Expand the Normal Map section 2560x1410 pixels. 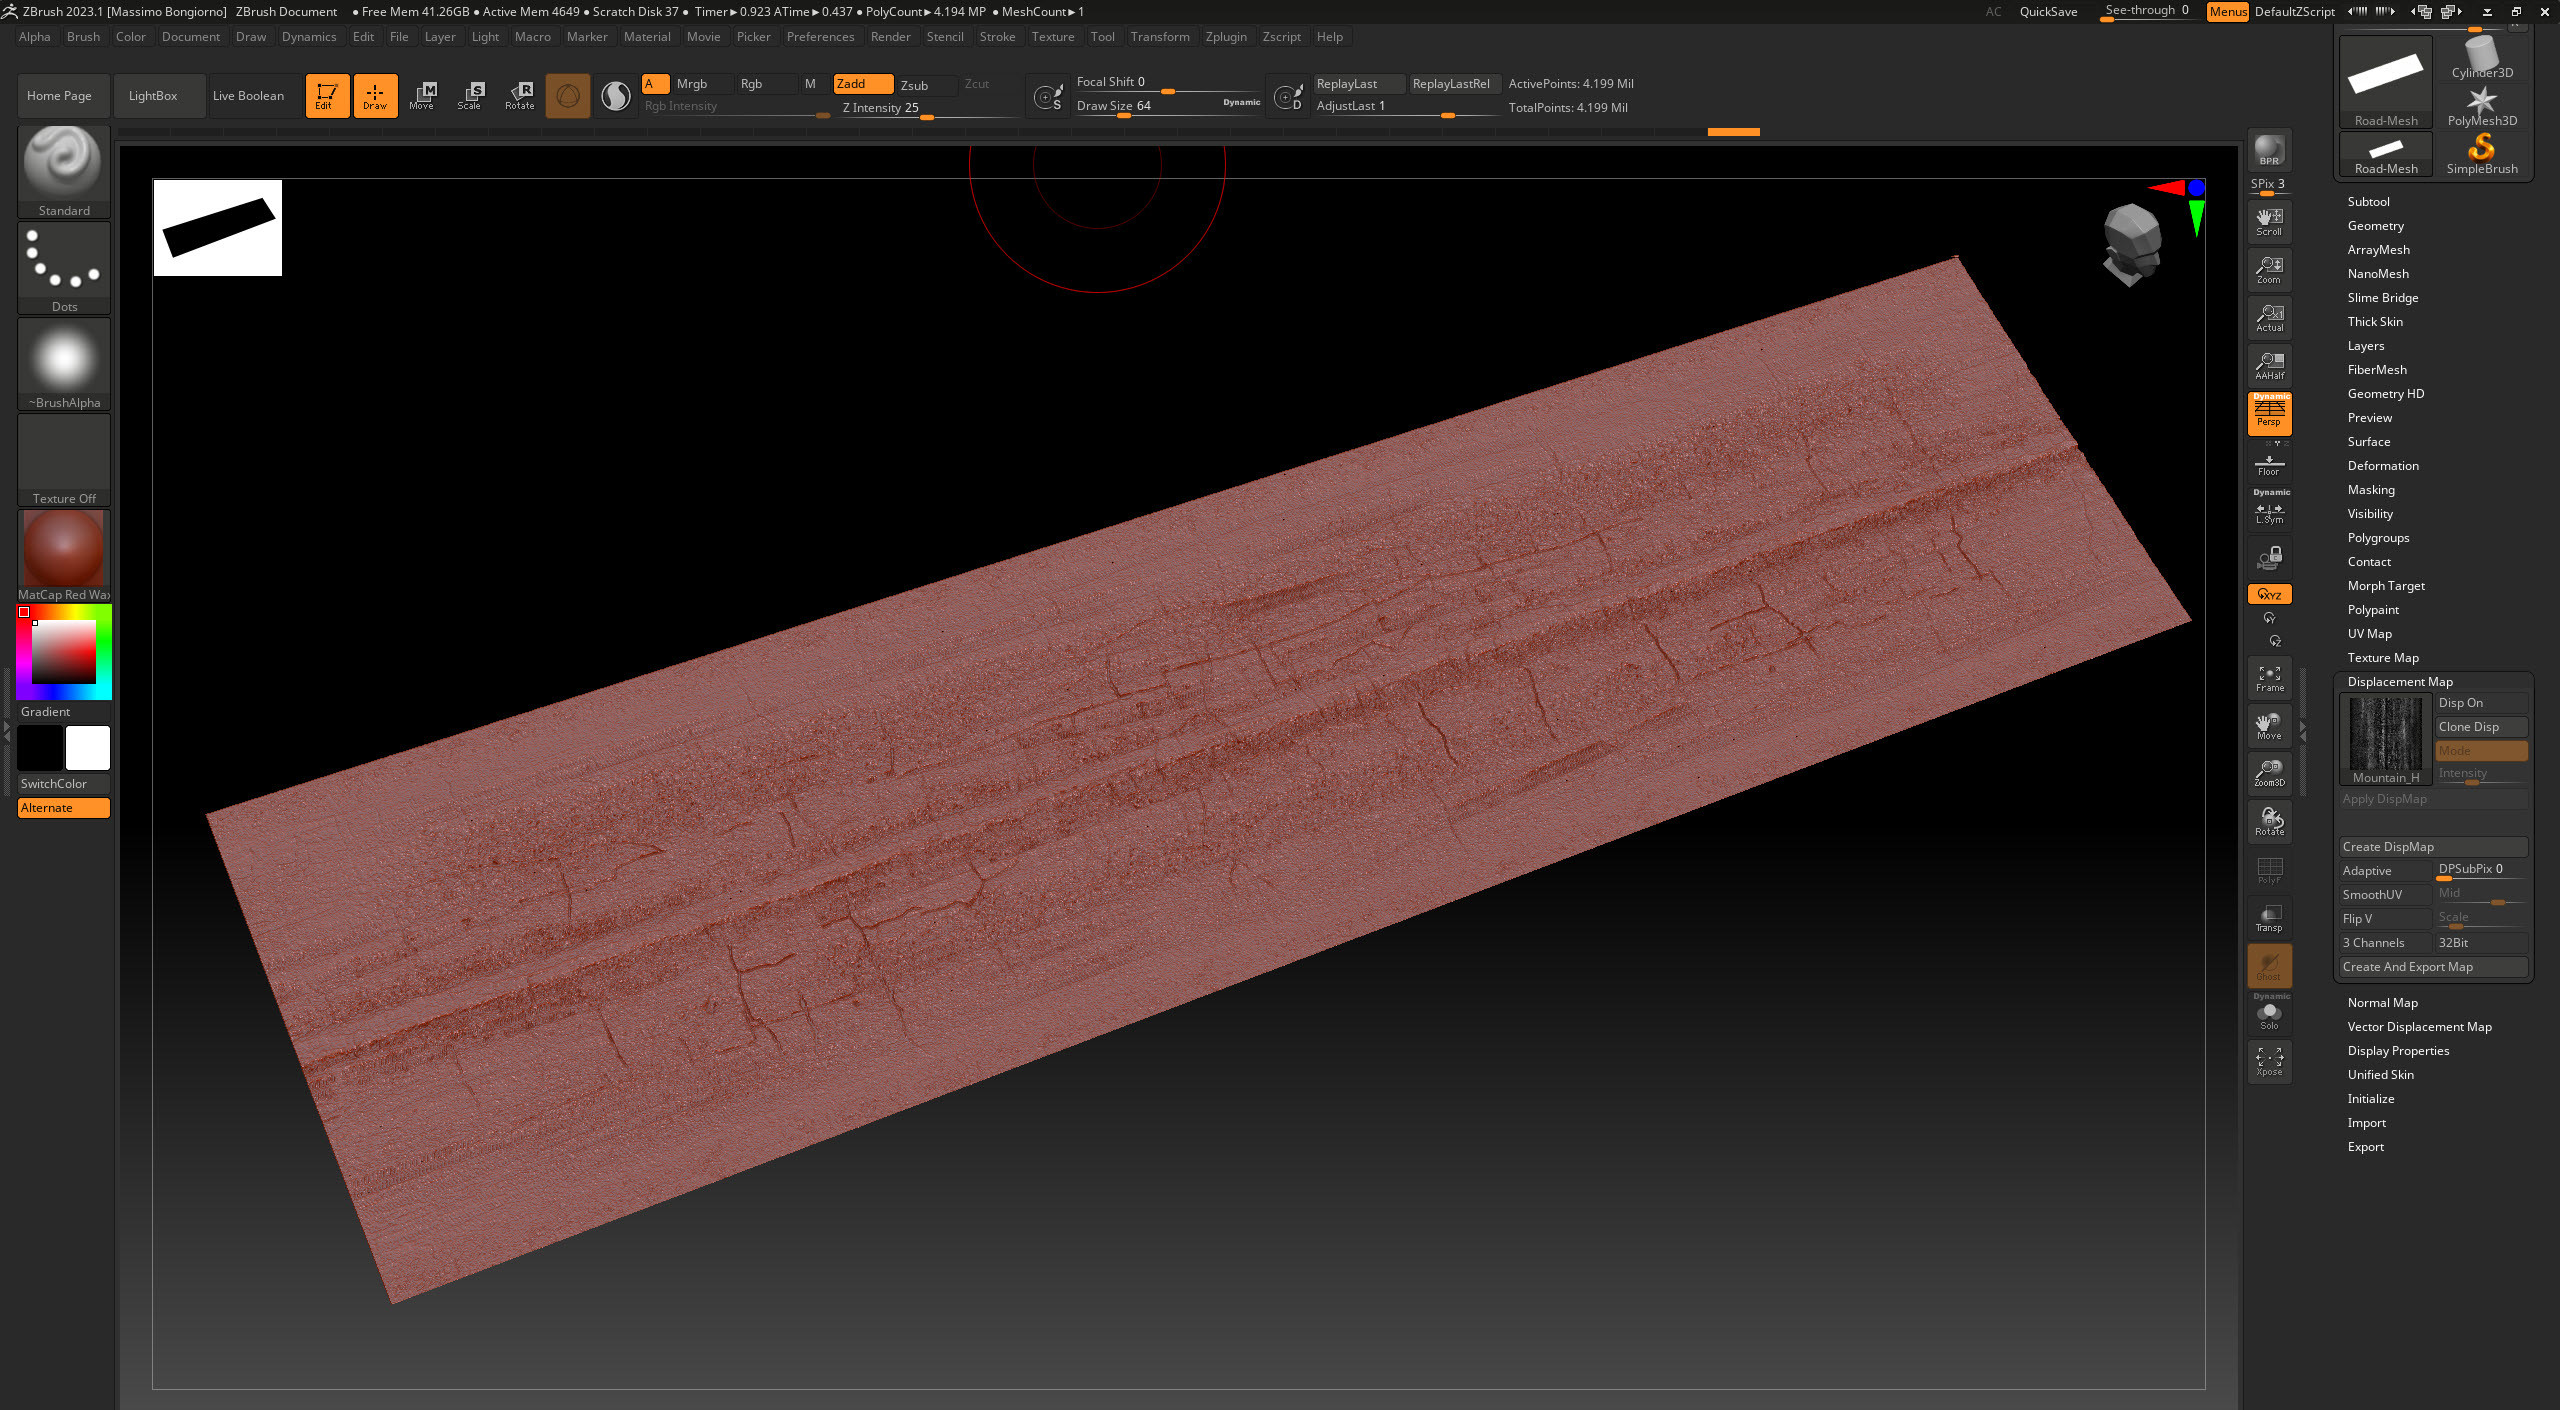point(2383,1003)
